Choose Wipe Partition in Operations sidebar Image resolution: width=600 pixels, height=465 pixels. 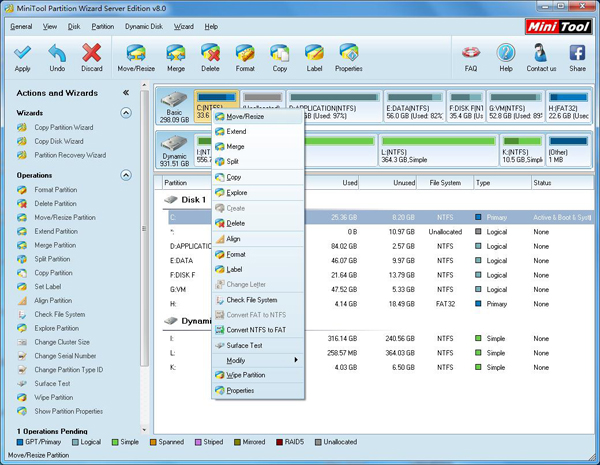coord(54,397)
